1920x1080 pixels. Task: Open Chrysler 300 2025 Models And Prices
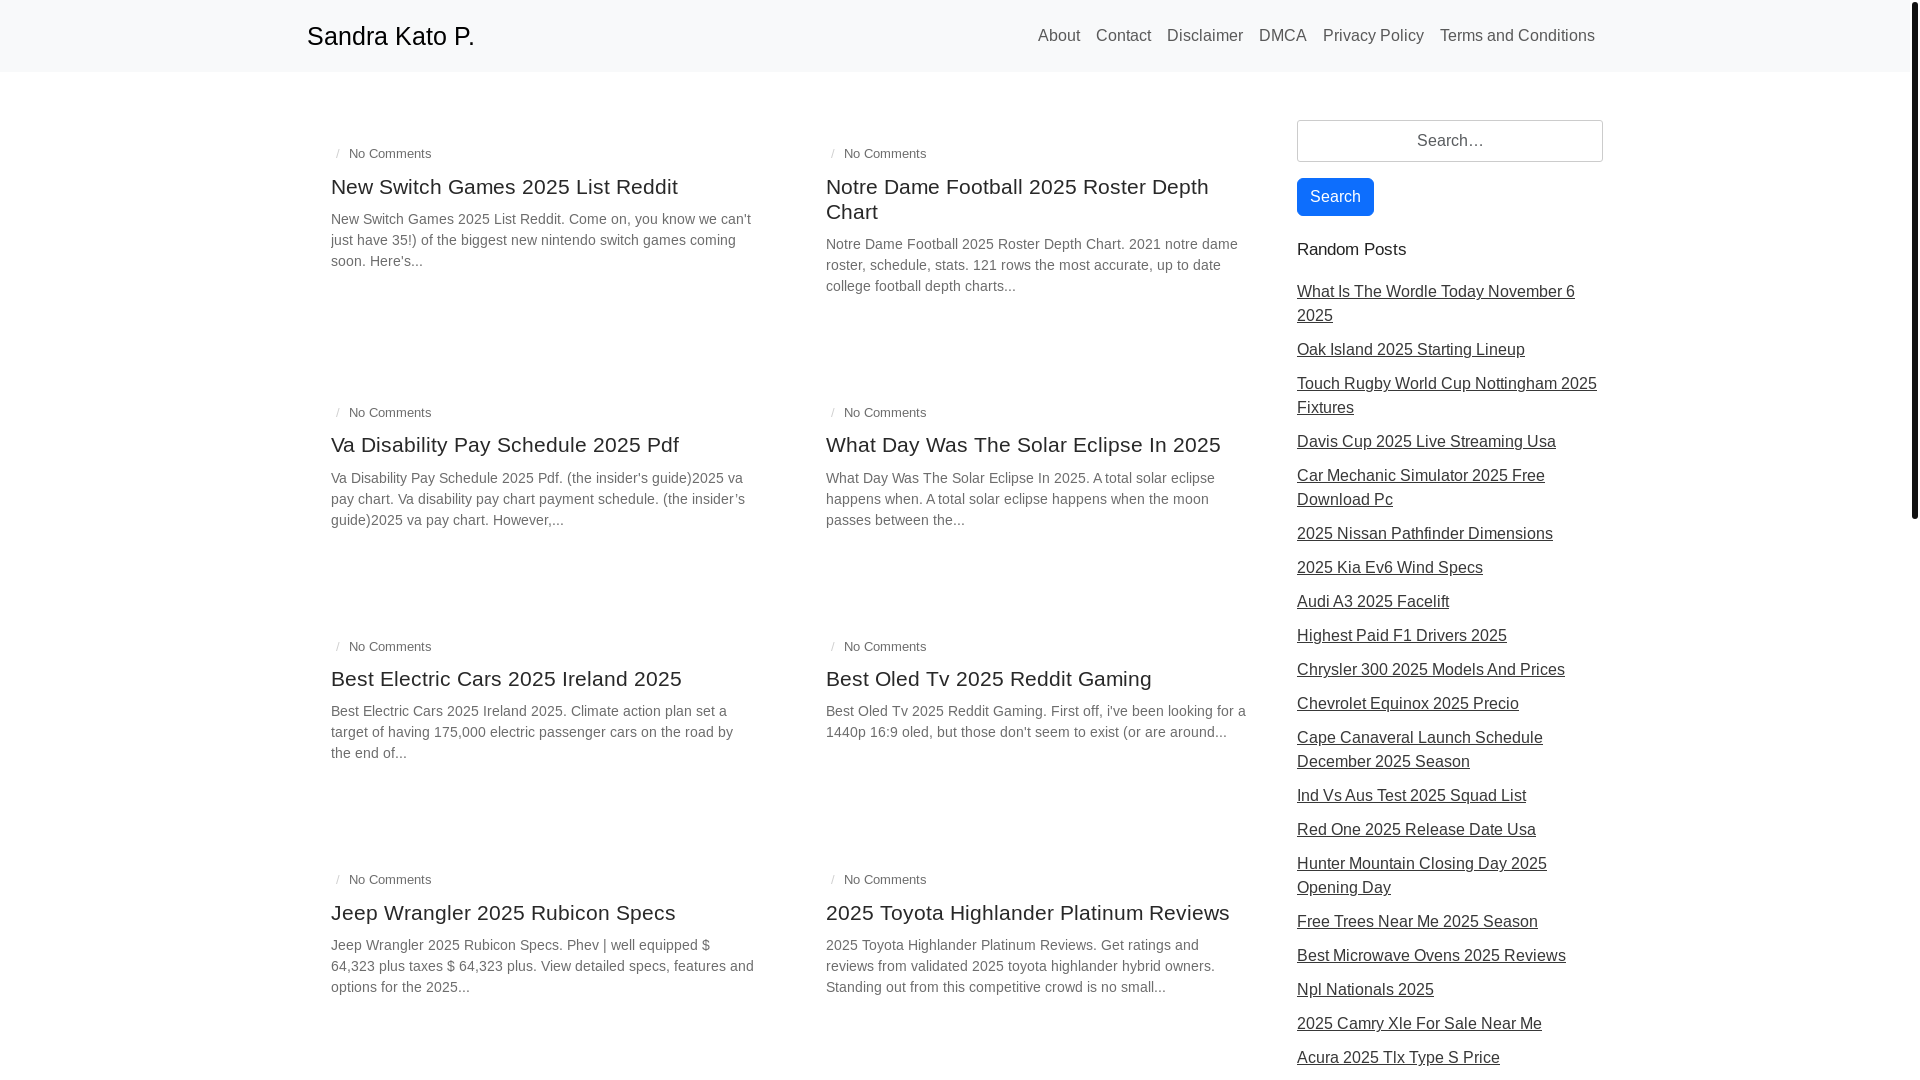pos(1431,670)
